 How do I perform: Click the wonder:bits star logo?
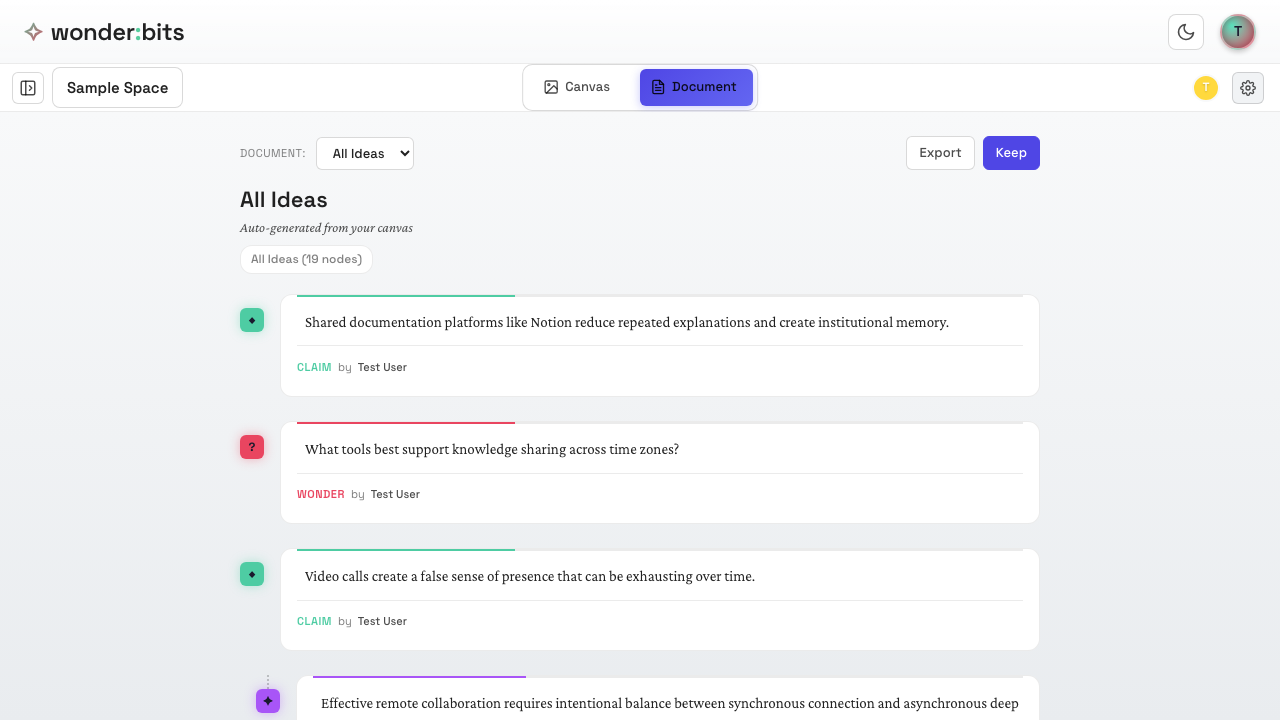click(33, 32)
